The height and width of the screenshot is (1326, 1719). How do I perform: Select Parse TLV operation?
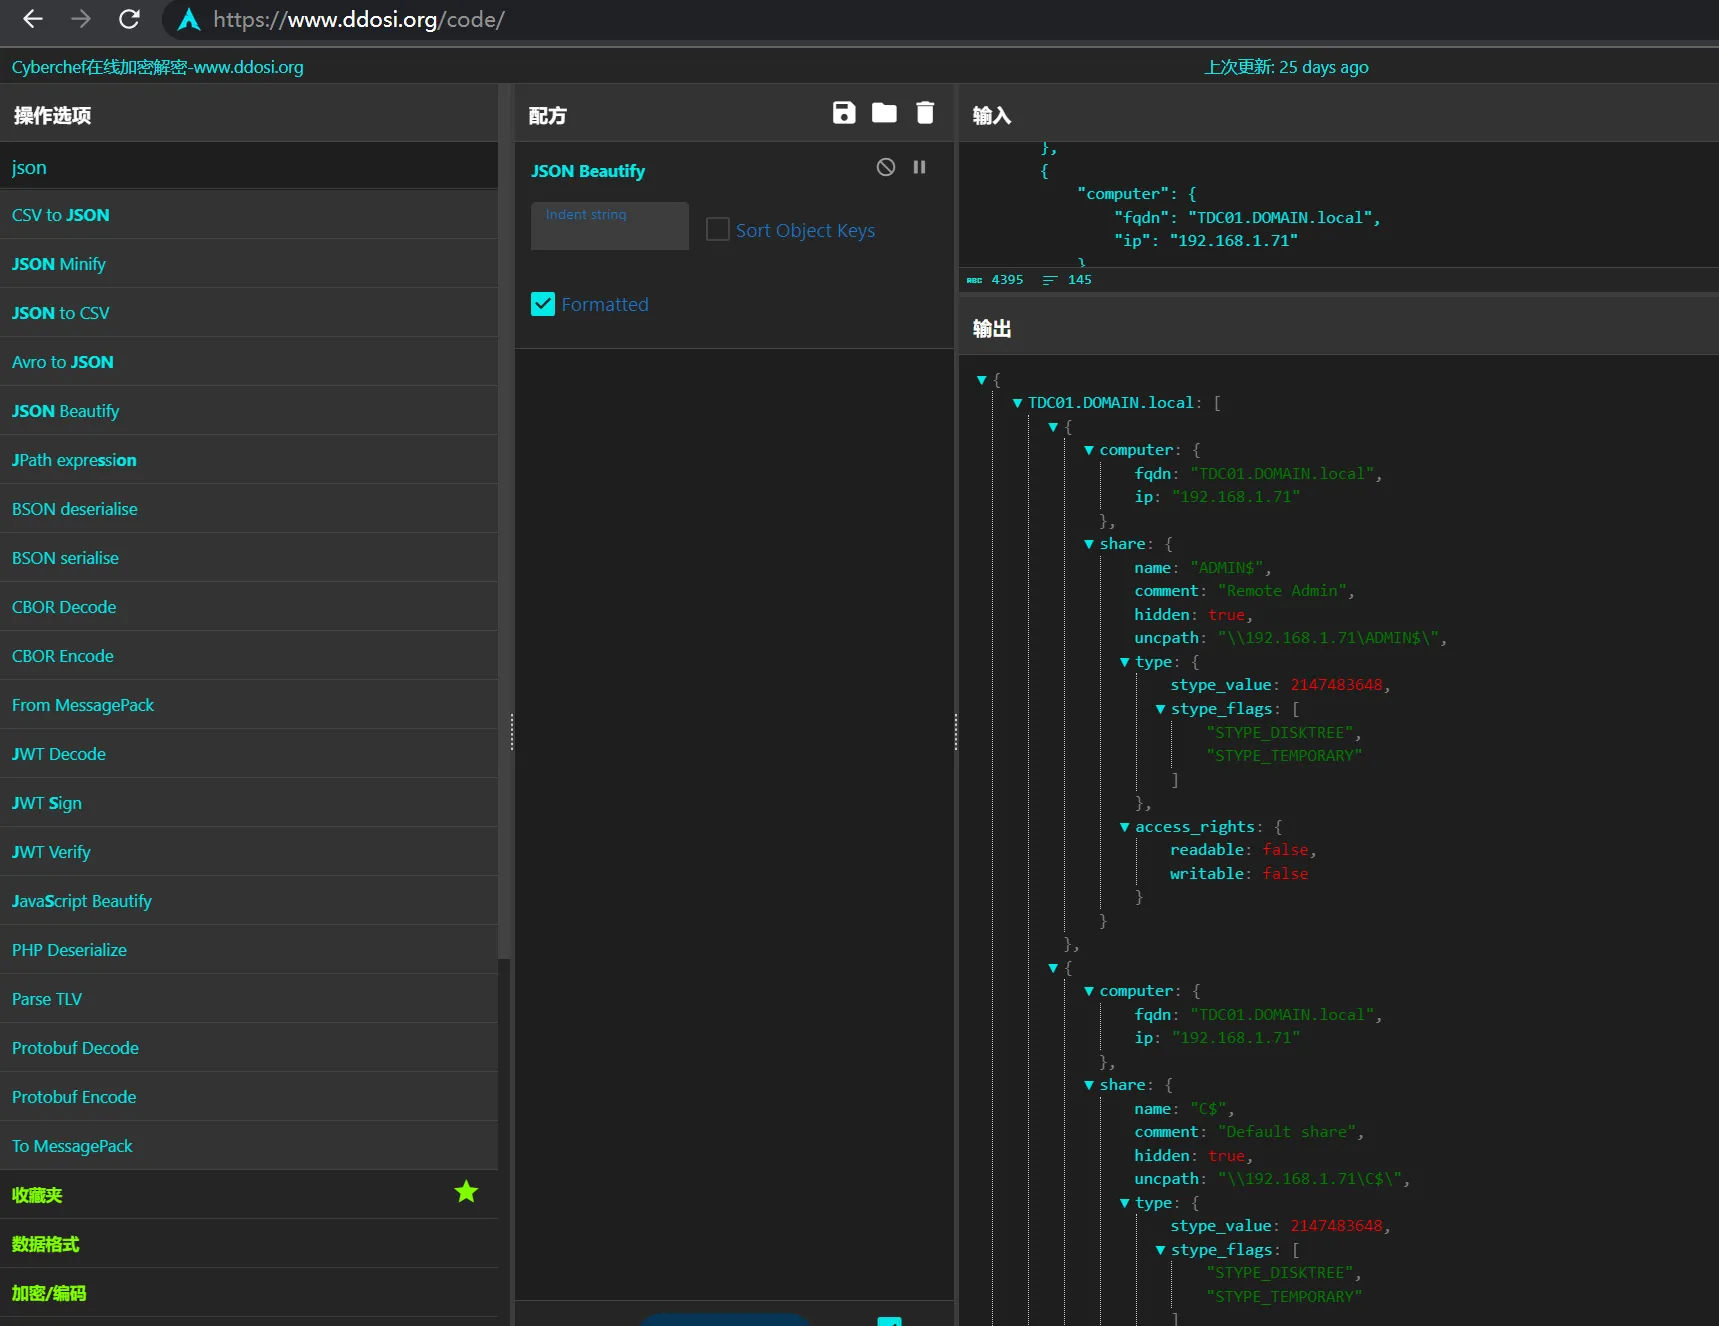(x=249, y=999)
